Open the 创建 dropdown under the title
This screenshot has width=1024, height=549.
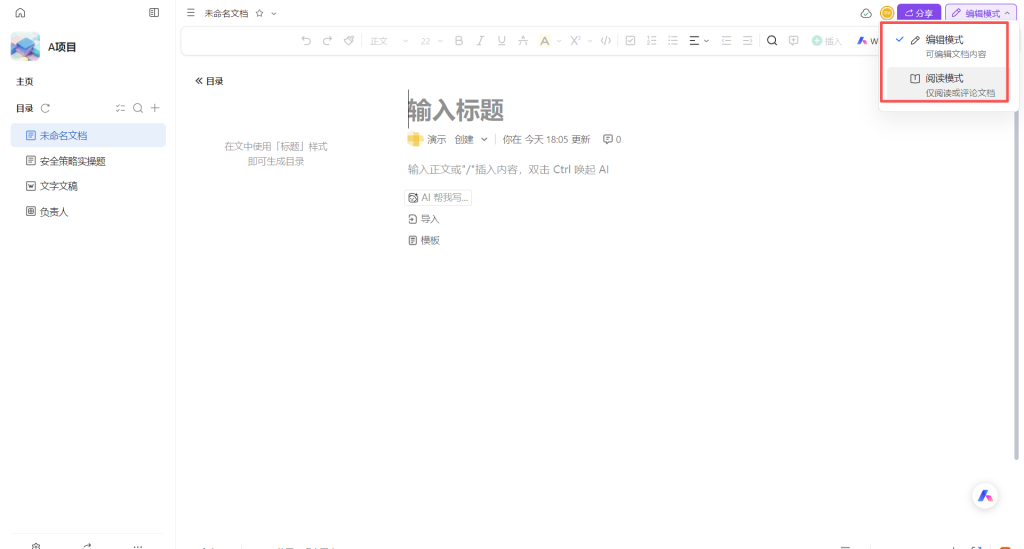click(x=472, y=140)
